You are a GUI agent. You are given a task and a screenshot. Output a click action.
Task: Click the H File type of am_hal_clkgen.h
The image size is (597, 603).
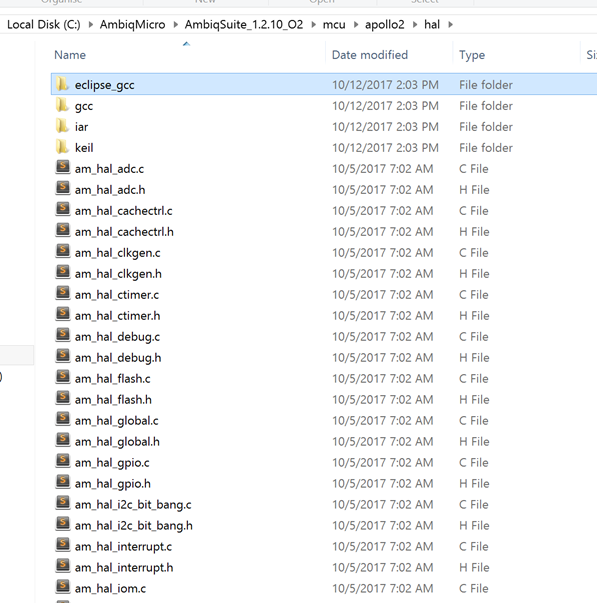click(x=474, y=274)
